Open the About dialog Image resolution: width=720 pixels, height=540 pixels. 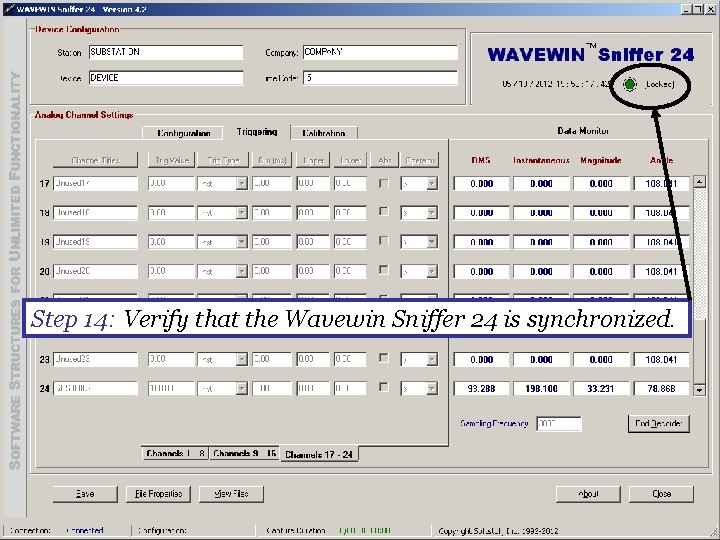(588, 494)
